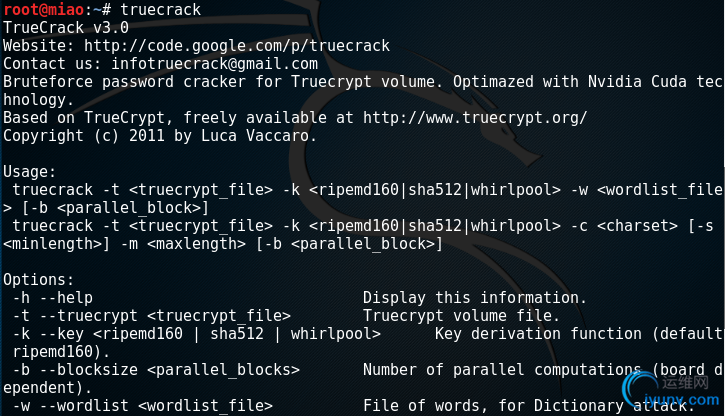725x416 pixels.
Task: Click the -h --help option line
Action: (53, 298)
